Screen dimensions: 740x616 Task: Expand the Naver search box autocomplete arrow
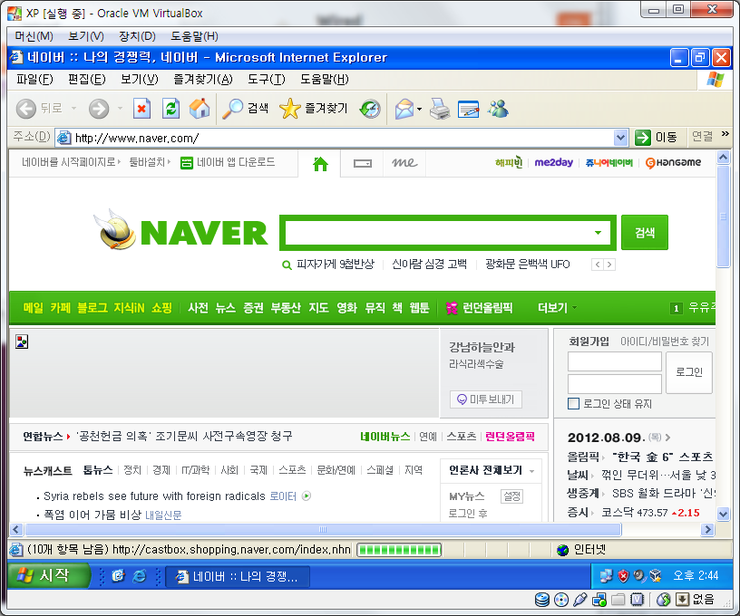tap(598, 233)
